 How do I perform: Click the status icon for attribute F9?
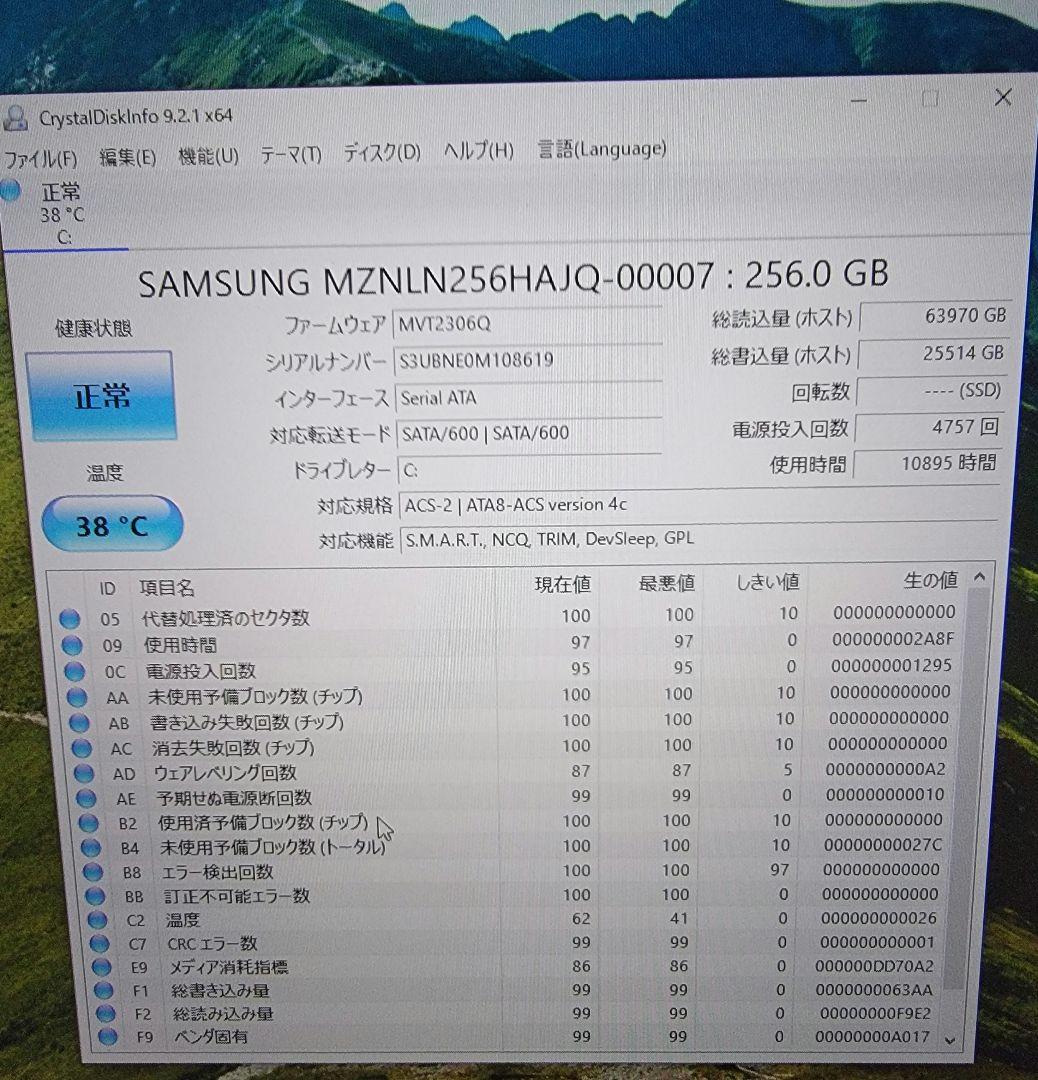pos(108,1036)
